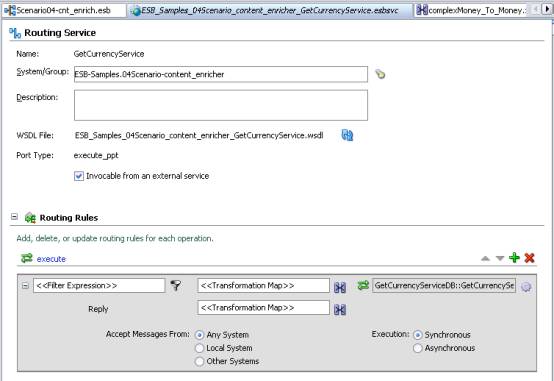The image size is (554, 381).
Task: Toggle Invocable from an external service checkbox
Action: 79,176
